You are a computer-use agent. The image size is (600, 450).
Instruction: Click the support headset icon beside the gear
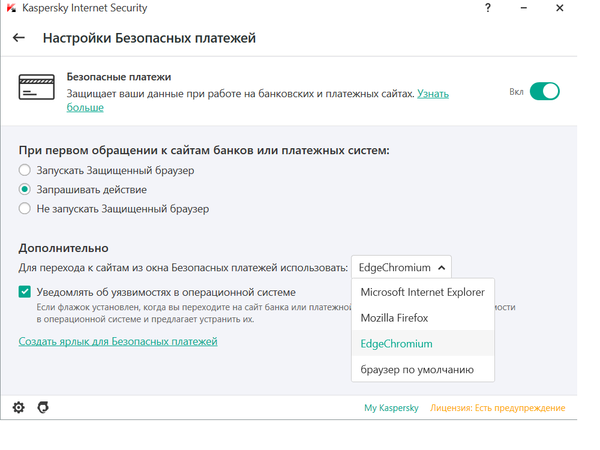[42, 408]
